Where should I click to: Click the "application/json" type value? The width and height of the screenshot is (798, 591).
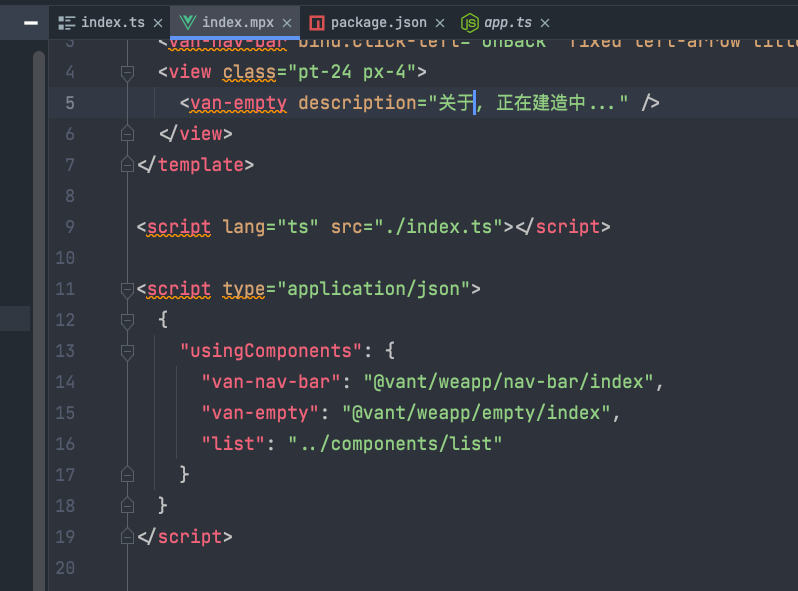pyautogui.click(x=374, y=289)
